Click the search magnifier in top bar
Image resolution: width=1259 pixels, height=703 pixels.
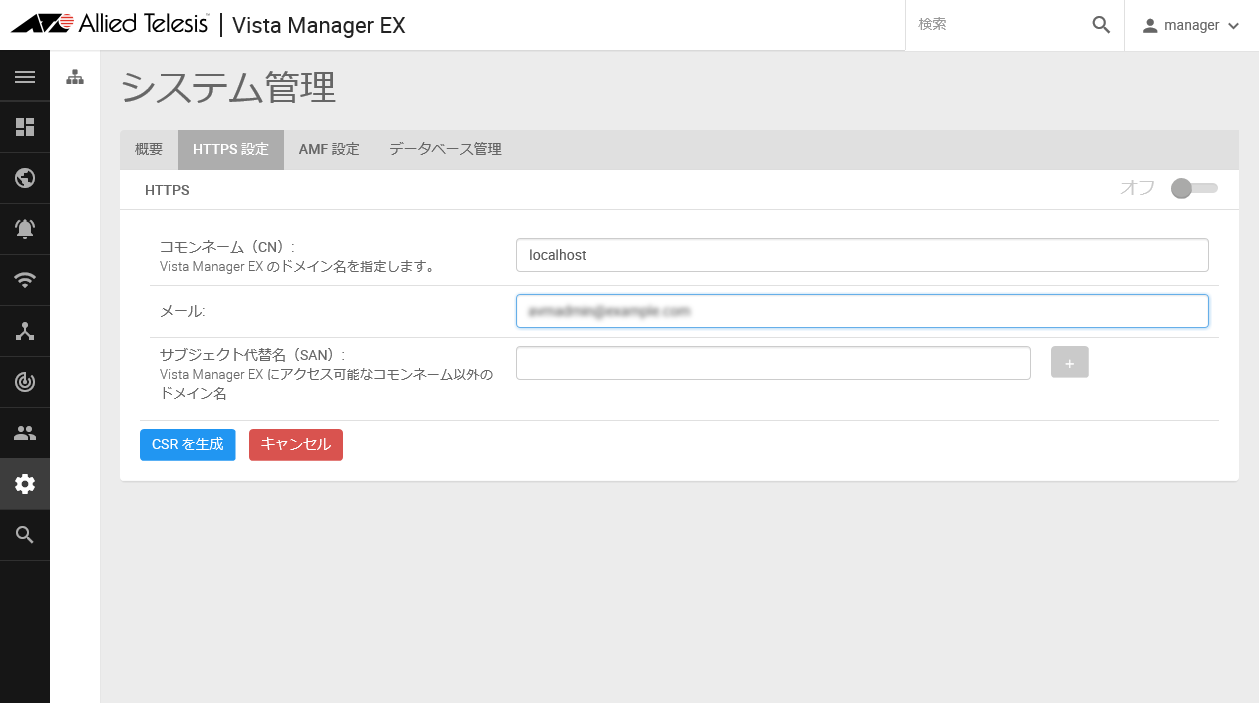click(x=1101, y=25)
